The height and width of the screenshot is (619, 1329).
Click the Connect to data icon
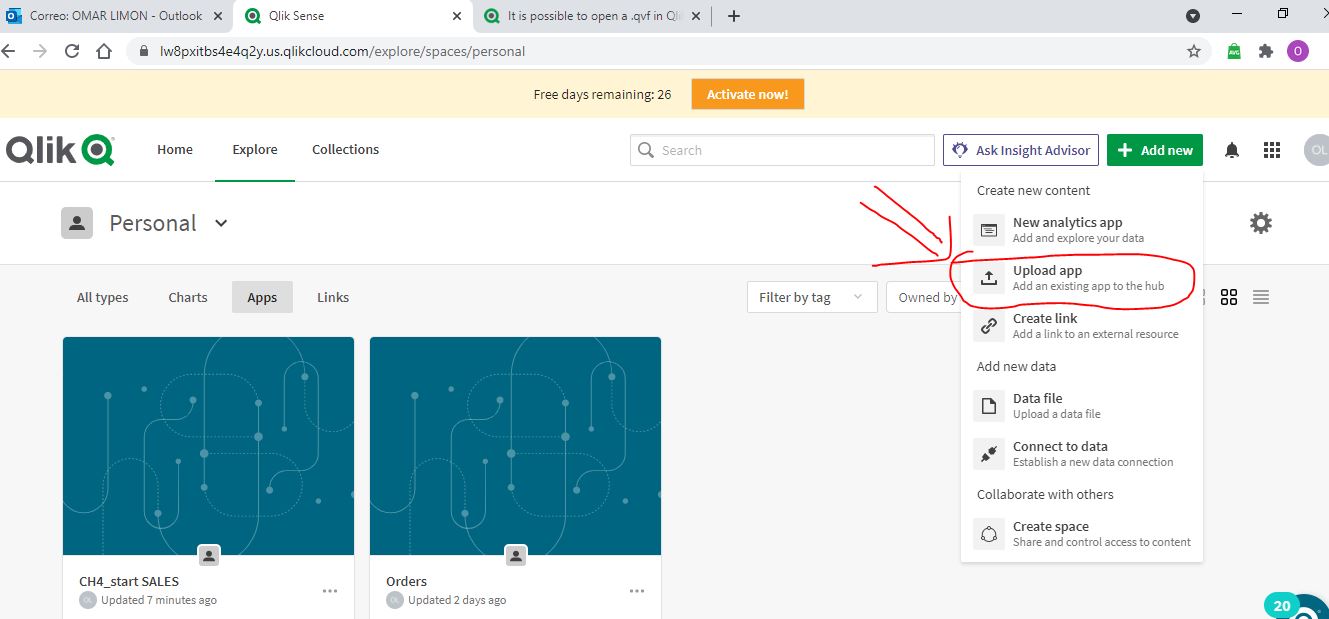pyautogui.click(x=989, y=454)
